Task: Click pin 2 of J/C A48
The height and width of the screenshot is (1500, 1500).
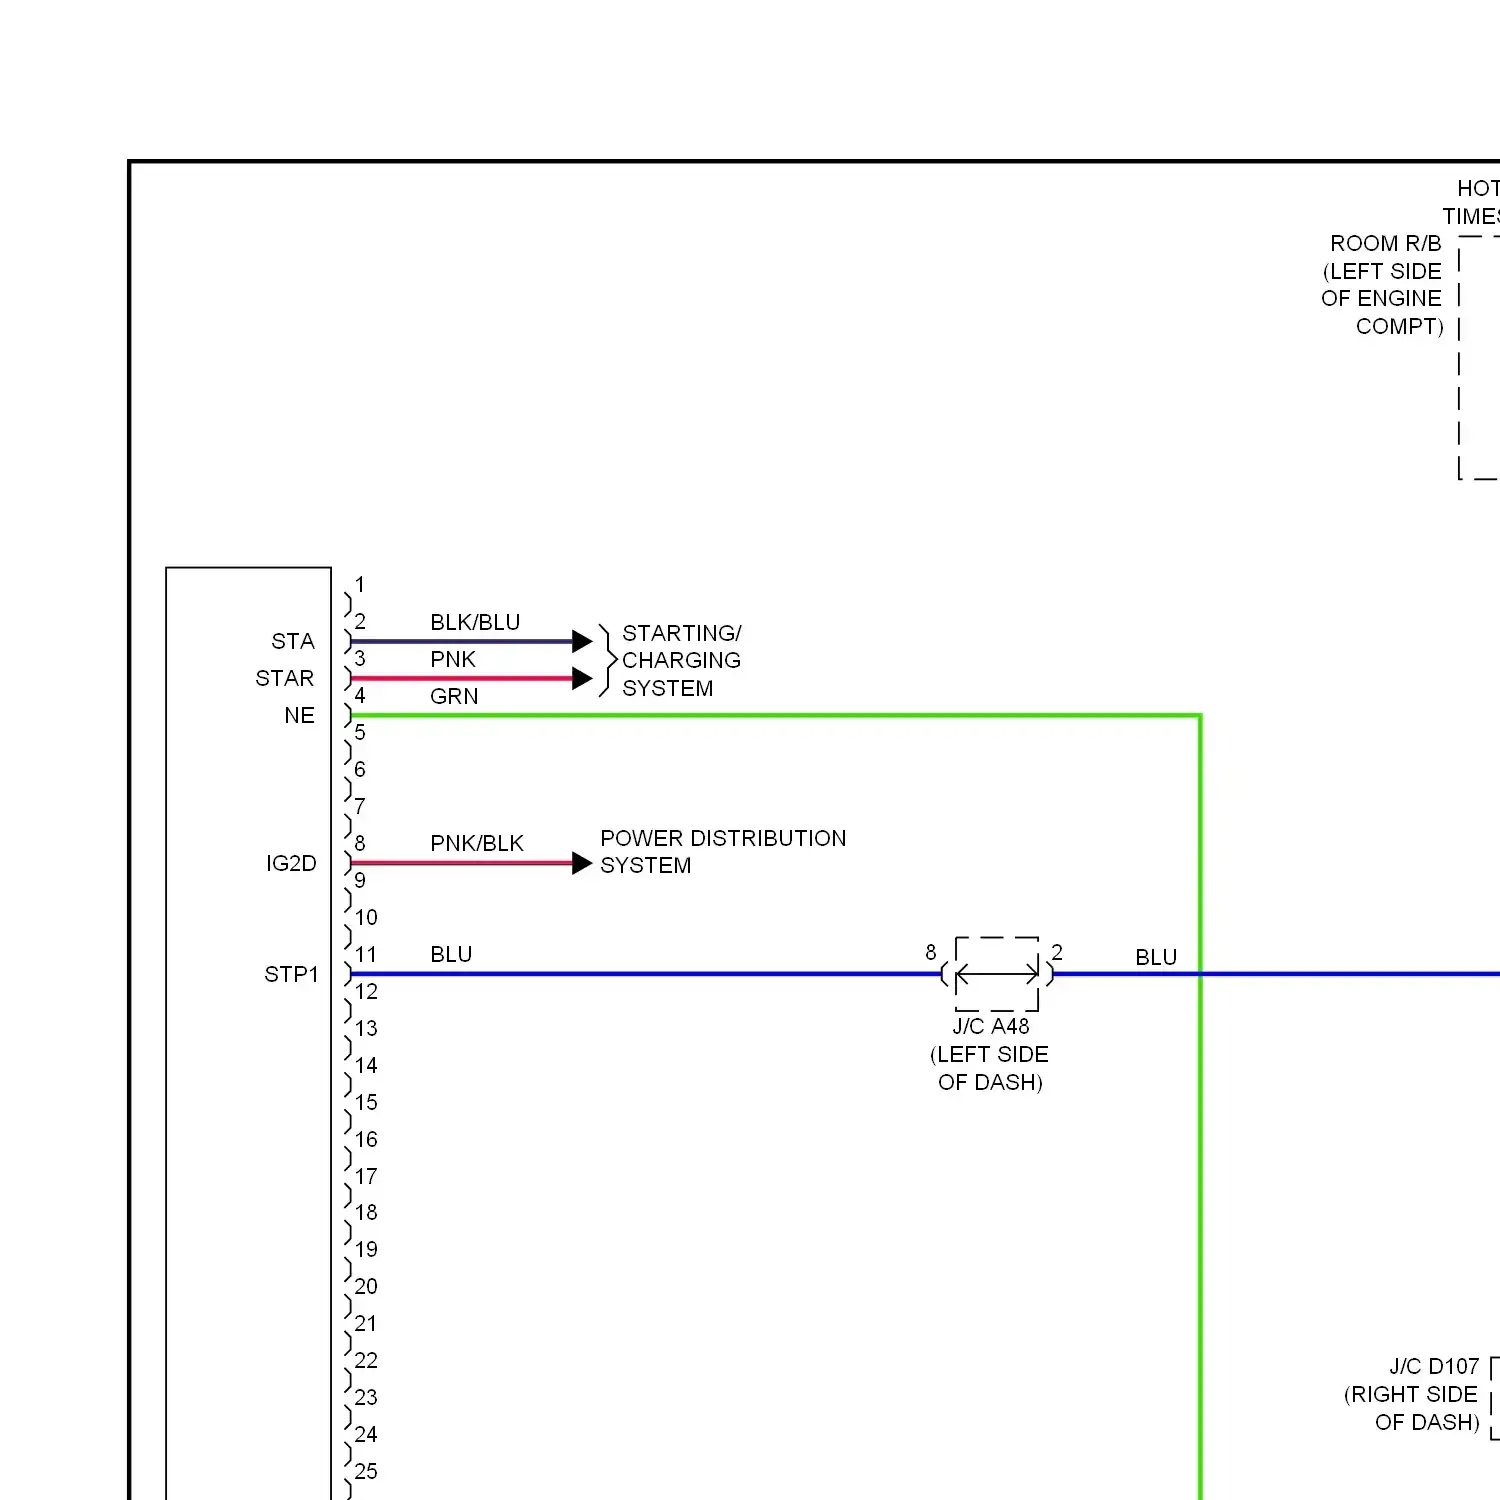Action: point(1057,952)
